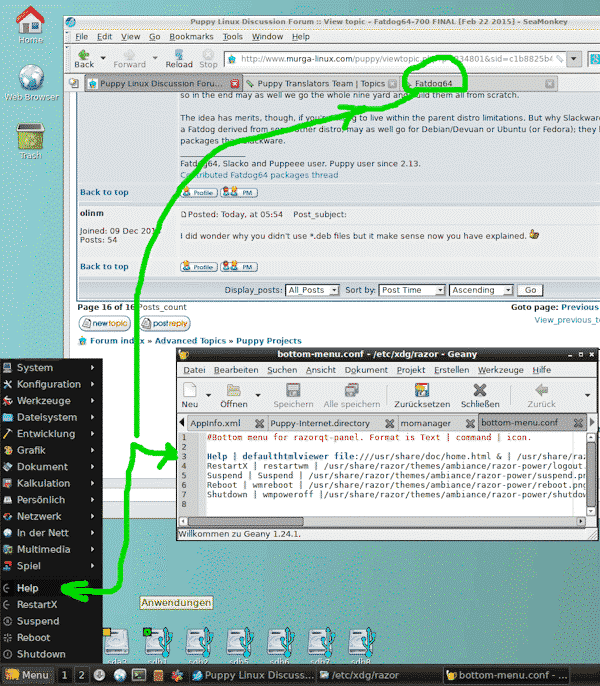Click the Previous page link
Viewport: 600px width, 686px height.
click(579, 307)
